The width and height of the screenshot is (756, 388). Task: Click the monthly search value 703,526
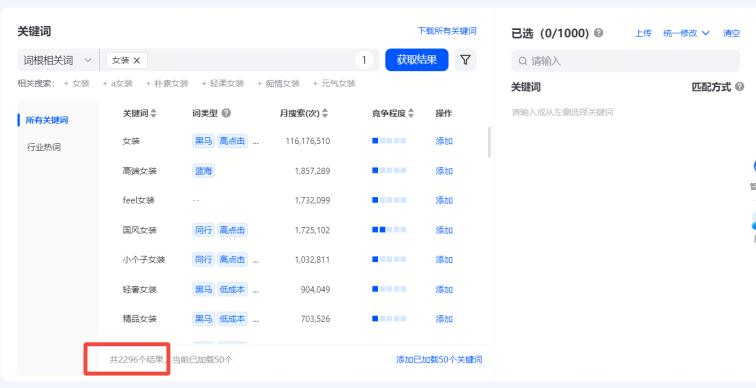(x=316, y=319)
